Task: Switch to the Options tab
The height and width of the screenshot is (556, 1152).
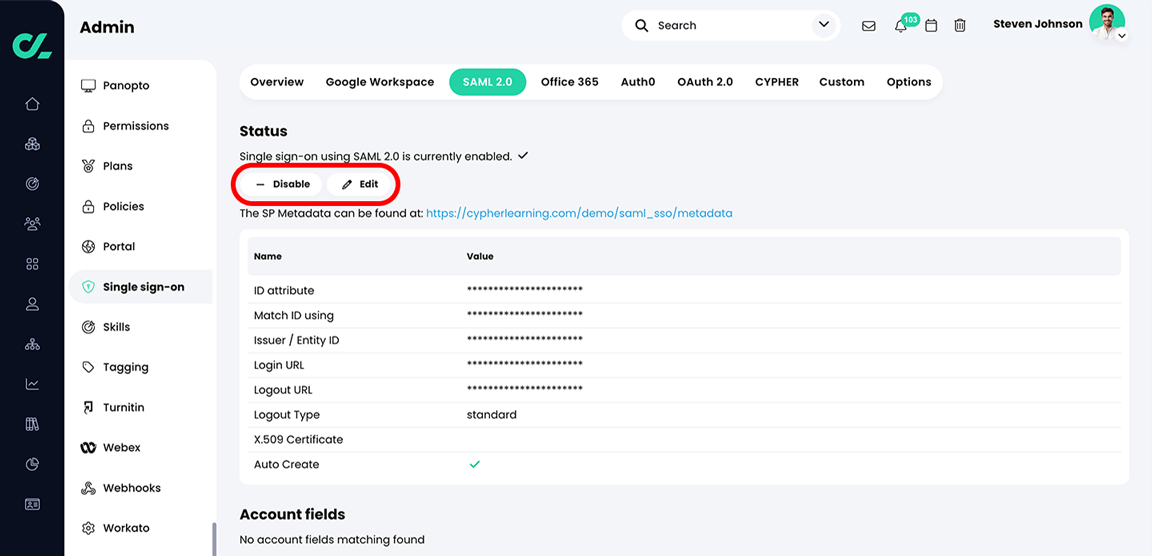Action: 909,82
